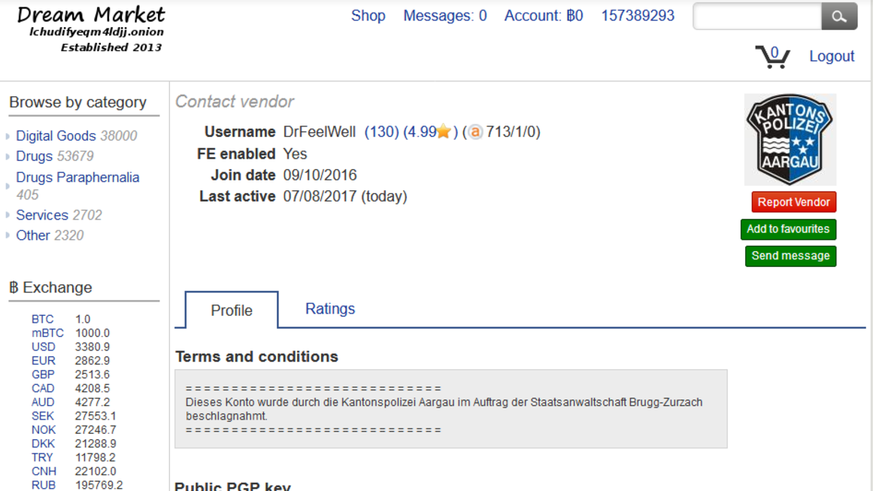
Task: Click user ID 157389293 link
Action: (x=637, y=16)
